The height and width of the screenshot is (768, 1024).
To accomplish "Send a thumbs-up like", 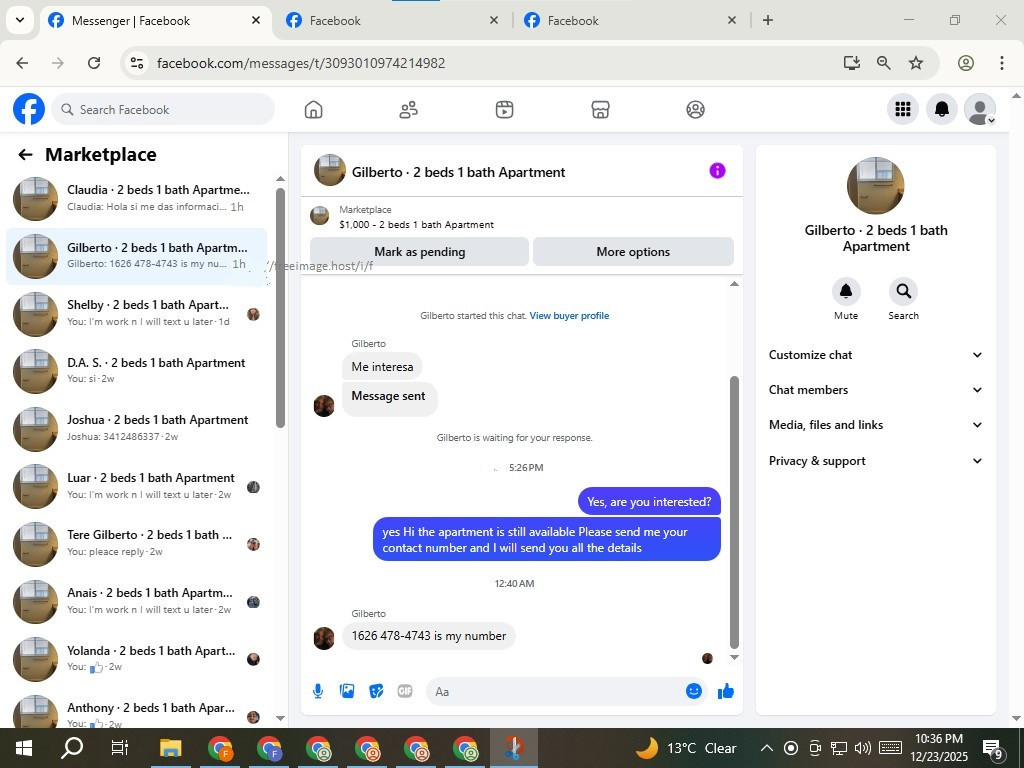I will [x=726, y=691].
